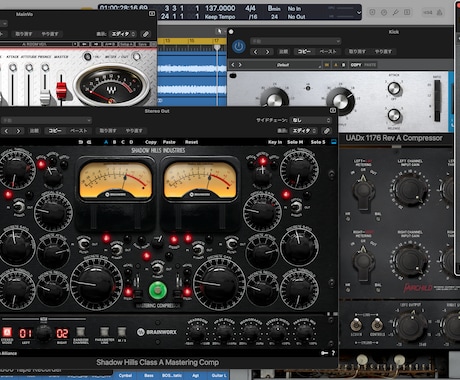460x380 pixels.
Task: Select the Cymbal track at bottom
Action: 125,376
